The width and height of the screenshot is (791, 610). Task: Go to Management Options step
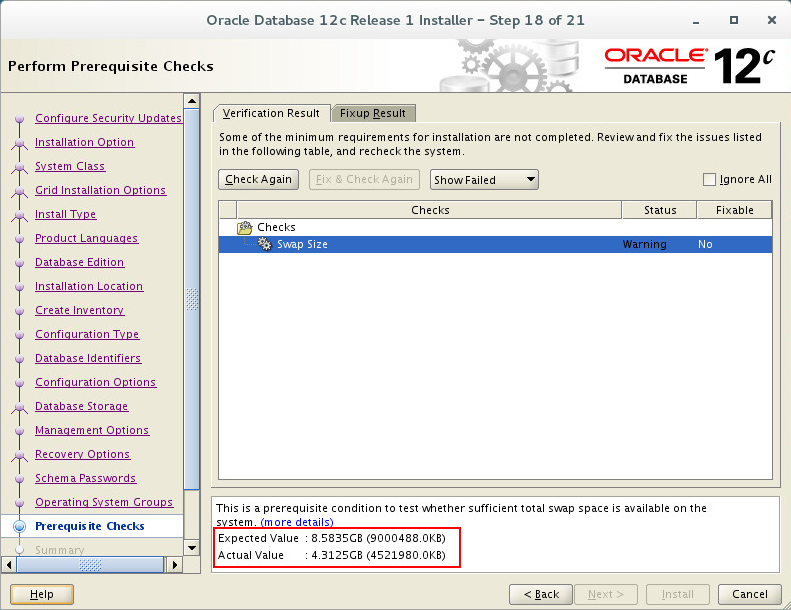tap(92, 430)
